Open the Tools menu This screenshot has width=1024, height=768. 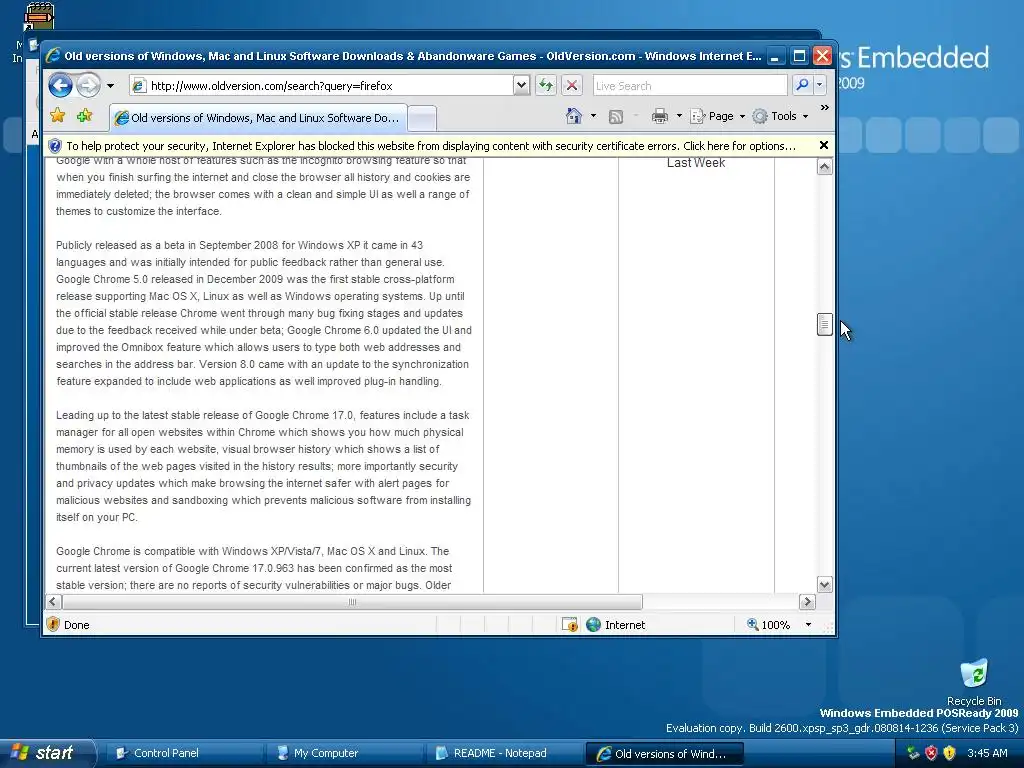(x=780, y=116)
